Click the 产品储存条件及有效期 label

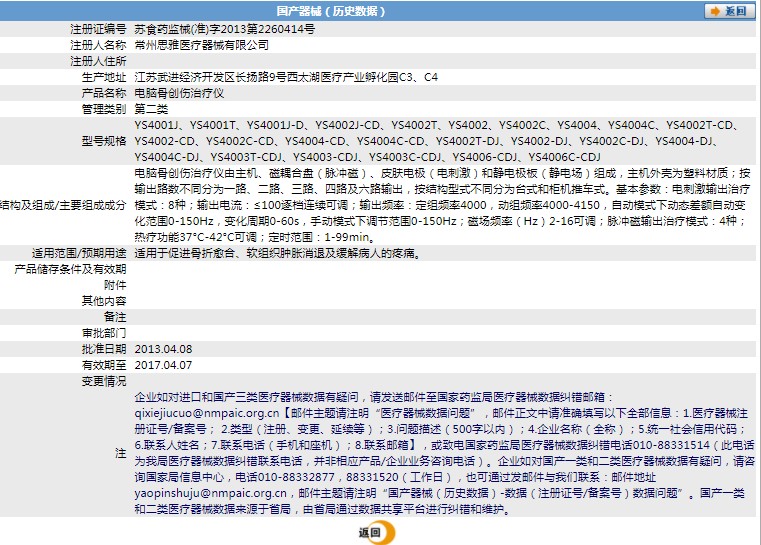coord(70,269)
